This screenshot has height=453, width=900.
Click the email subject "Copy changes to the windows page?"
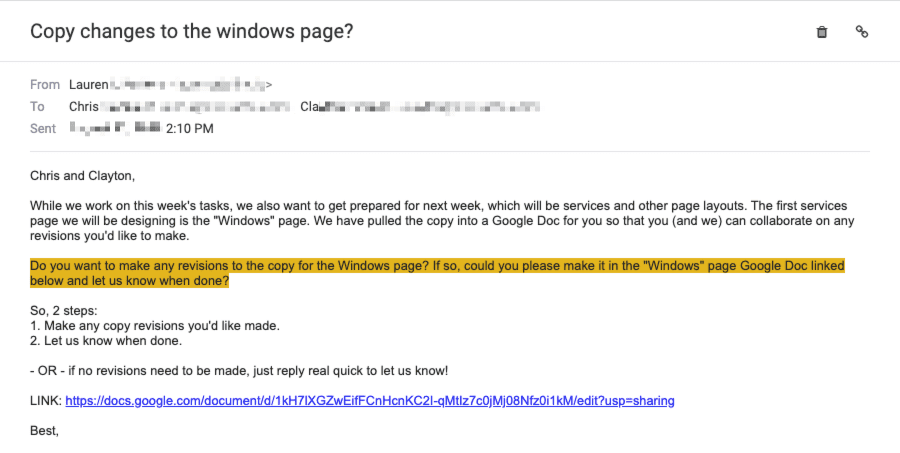click(192, 31)
